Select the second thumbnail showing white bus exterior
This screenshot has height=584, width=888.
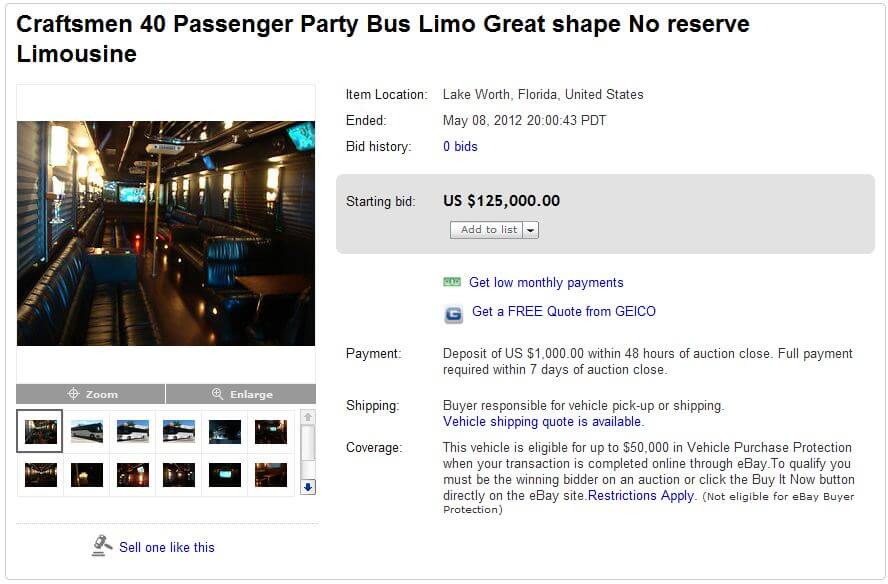pyautogui.click(x=87, y=431)
